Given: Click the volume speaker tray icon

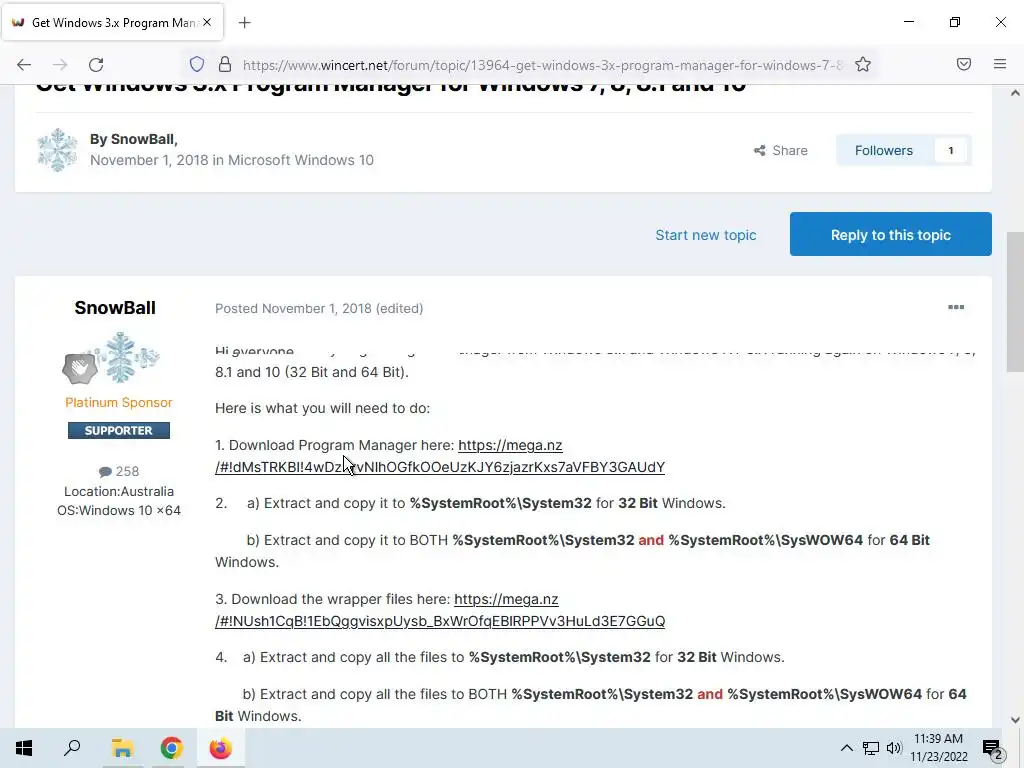Looking at the screenshot, I should coord(894,748).
